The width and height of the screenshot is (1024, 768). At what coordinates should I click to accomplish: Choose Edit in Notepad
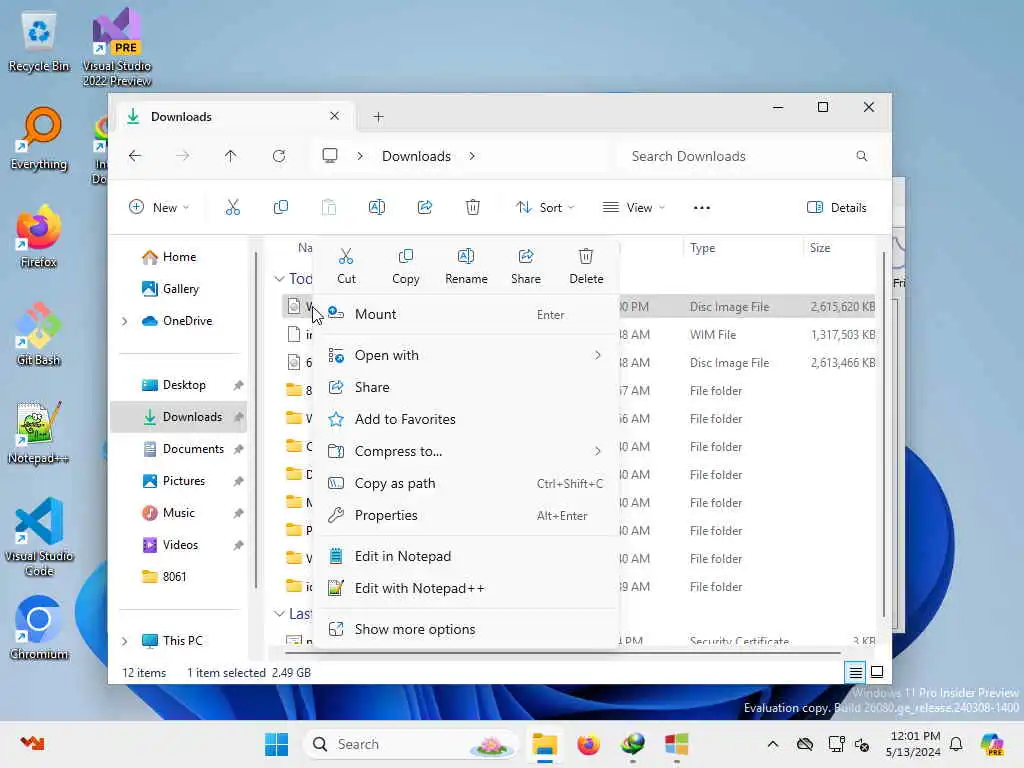pos(466,556)
